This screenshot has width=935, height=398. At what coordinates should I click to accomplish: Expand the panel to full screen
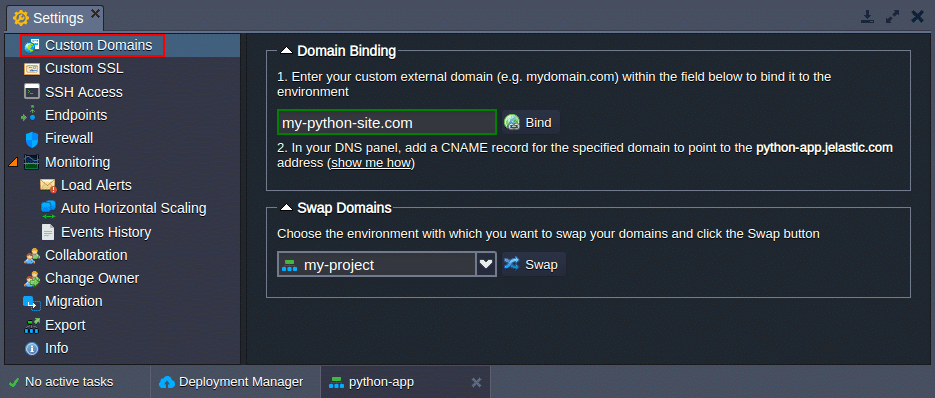pyautogui.click(x=892, y=17)
